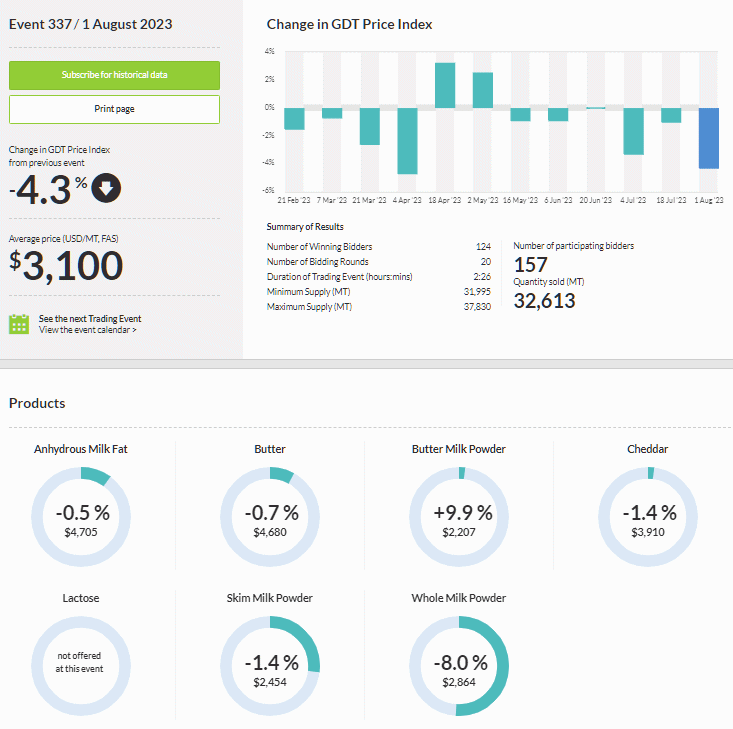Click the Summary of Results heading
This screenshot has height=729, width=733.
coord(305,227)
